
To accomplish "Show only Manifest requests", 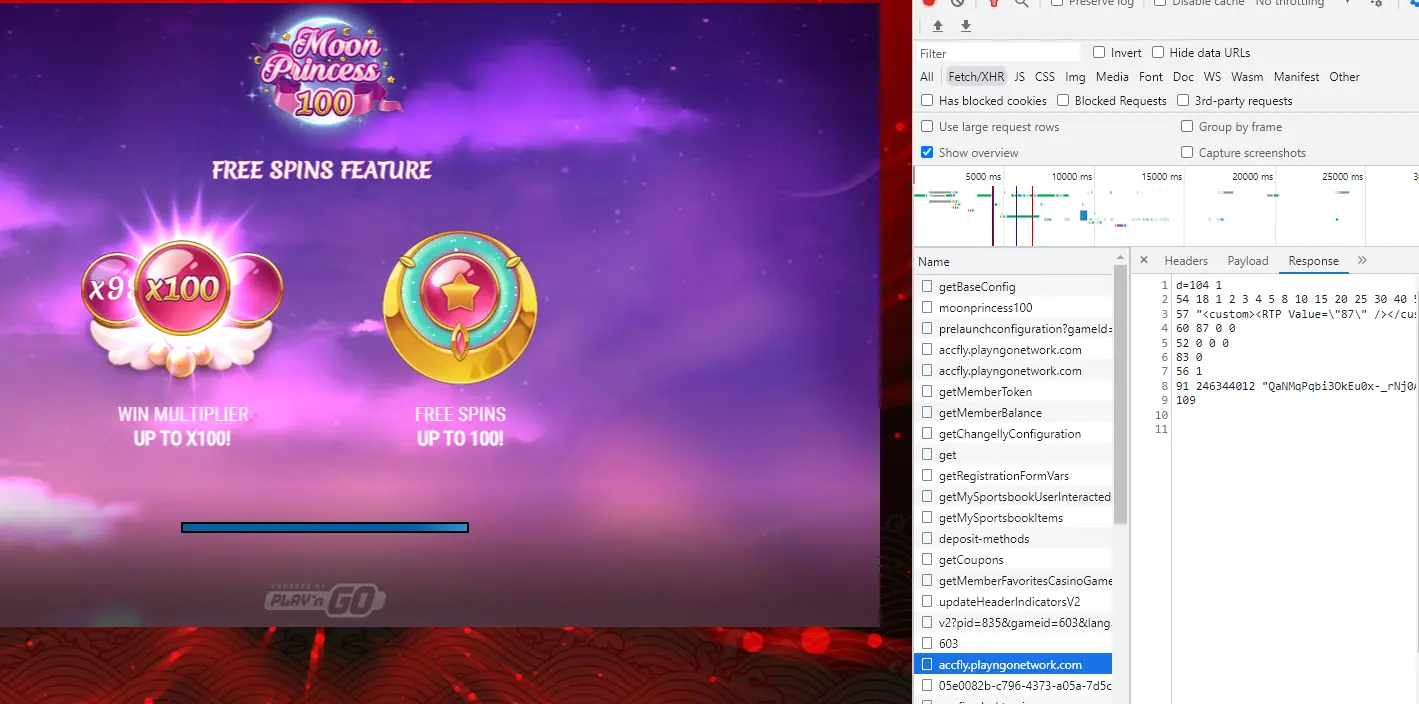I will pos(1296,77).
